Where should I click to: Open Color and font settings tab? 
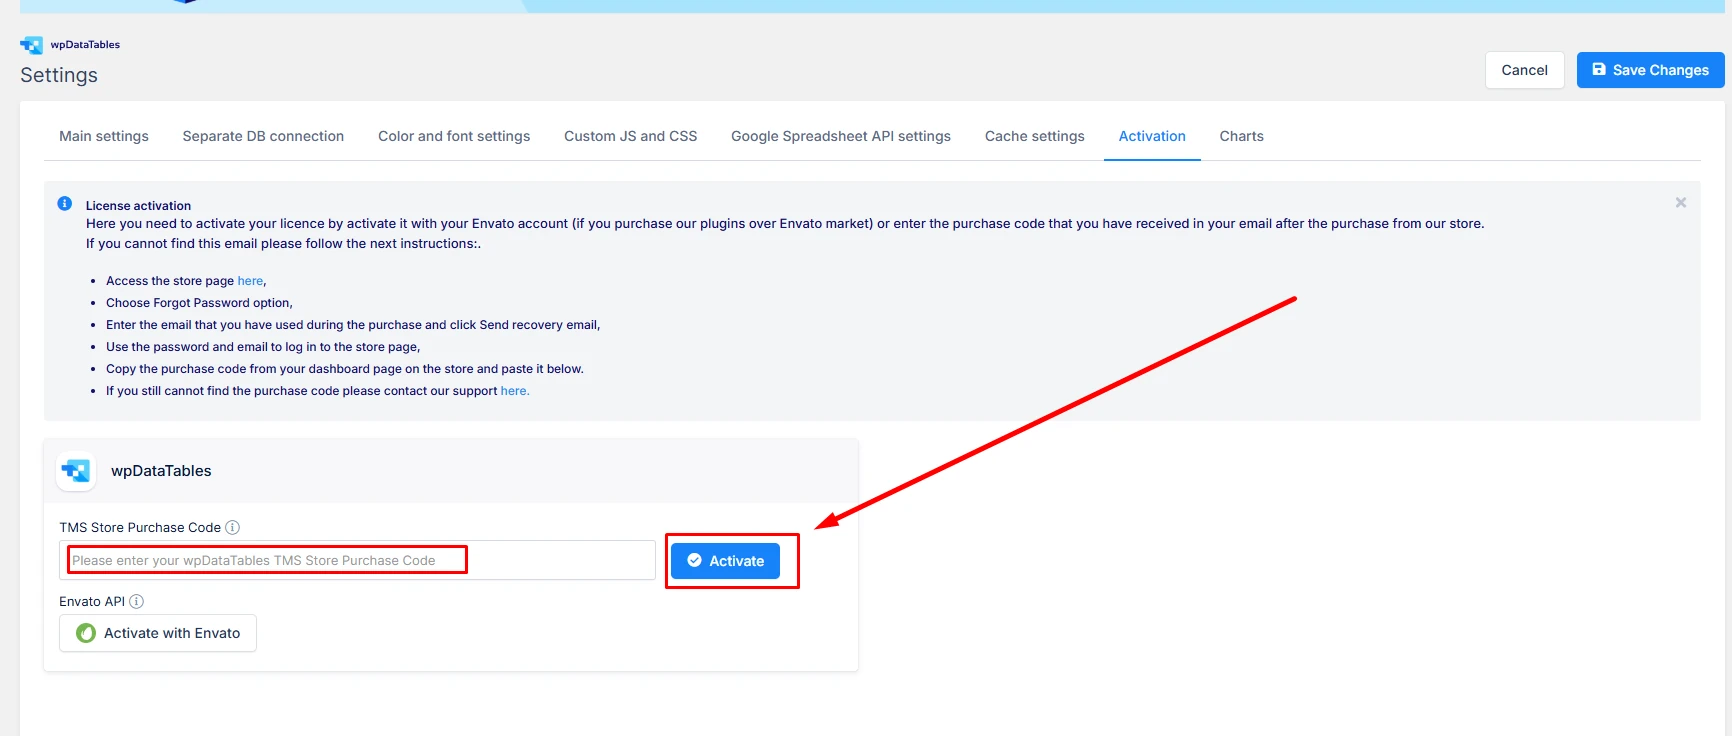pos(454,136)
